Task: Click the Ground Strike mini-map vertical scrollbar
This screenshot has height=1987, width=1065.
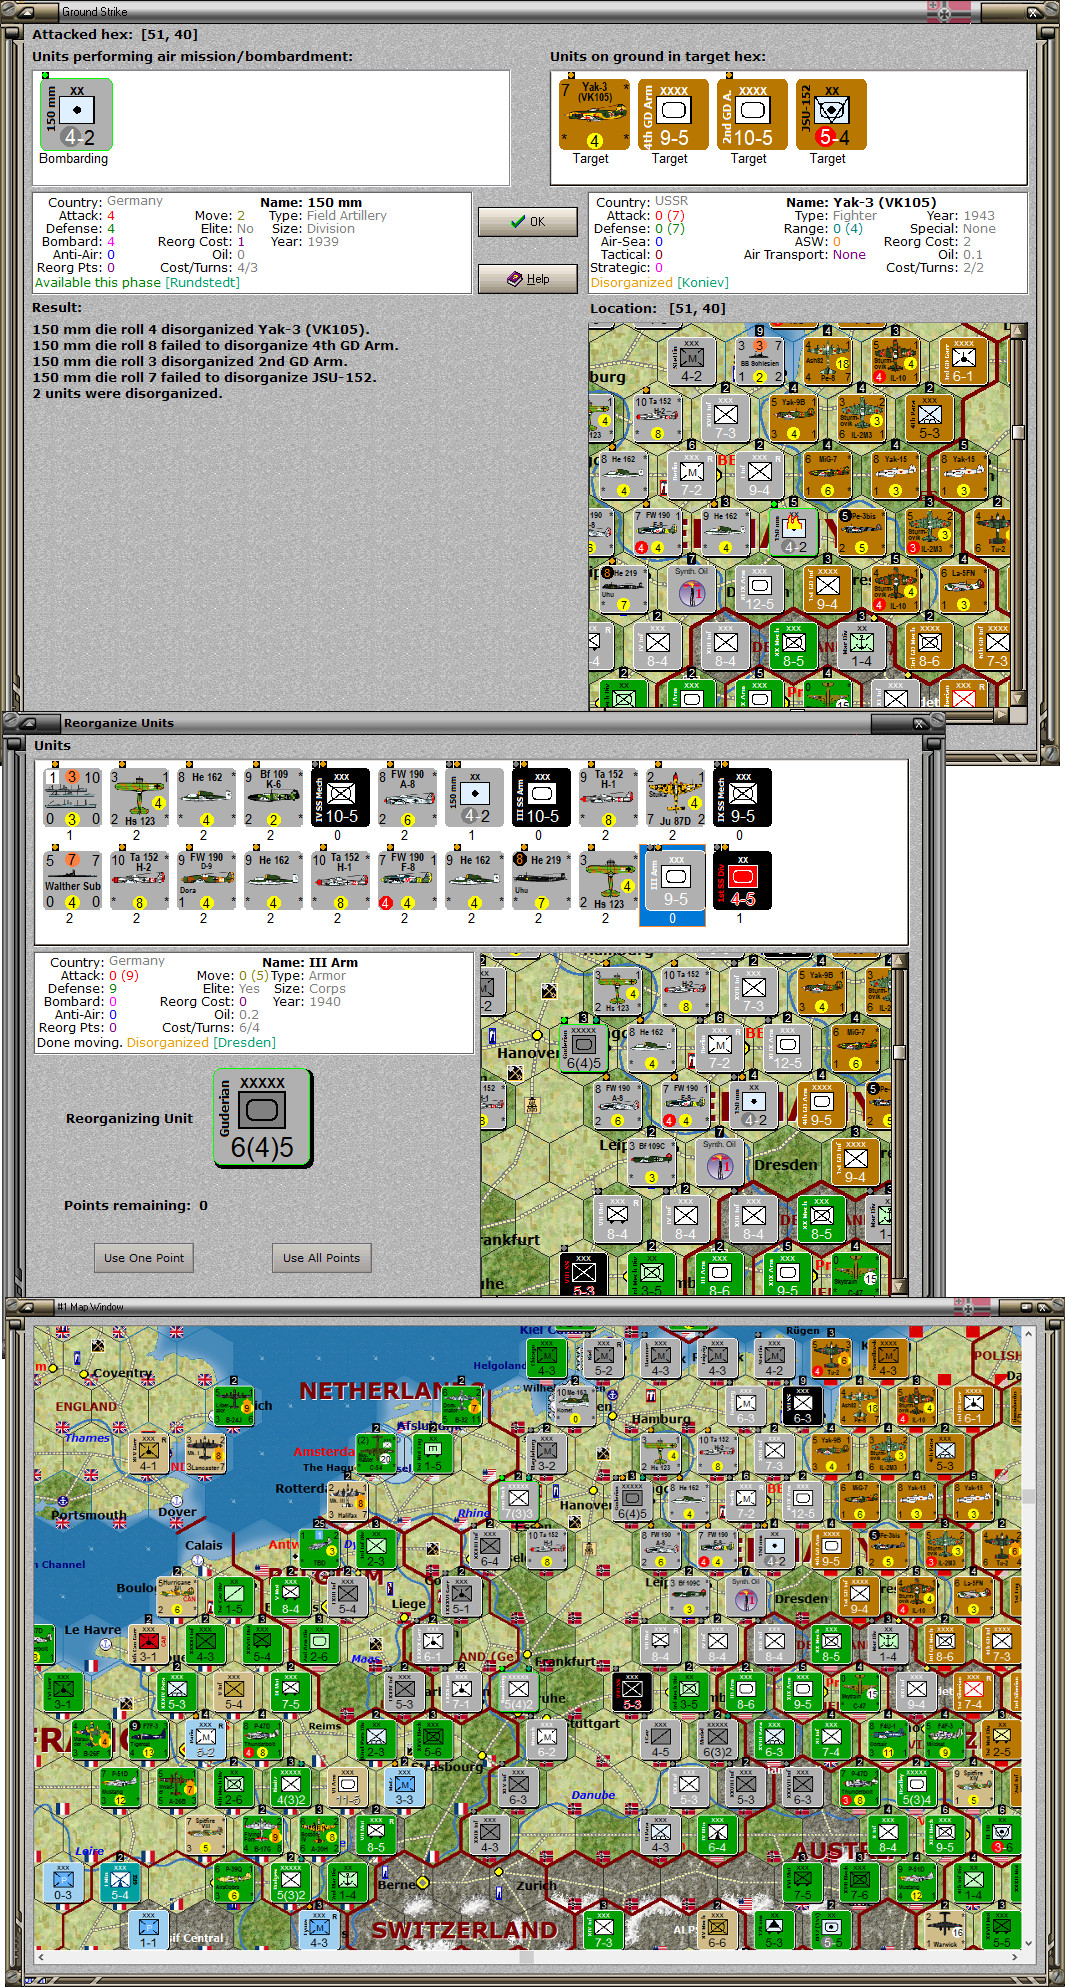Action: click(1018, 514)
